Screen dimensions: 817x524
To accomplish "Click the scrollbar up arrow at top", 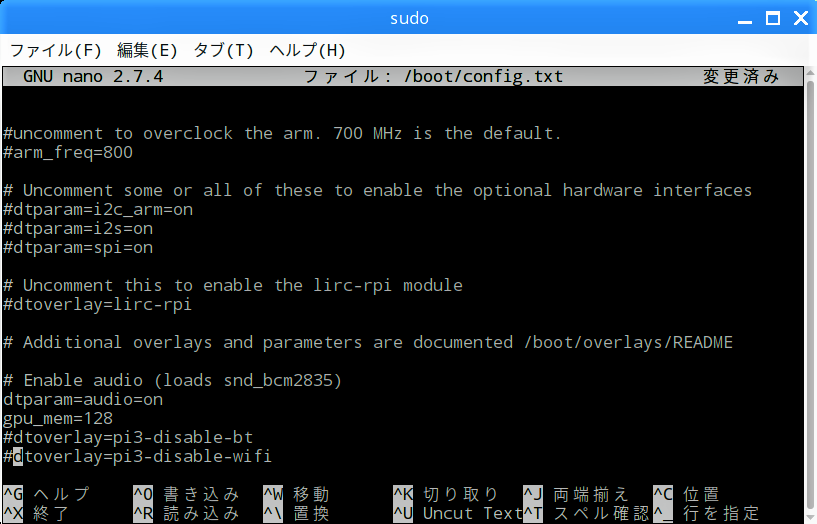I will tap(810, 71).
